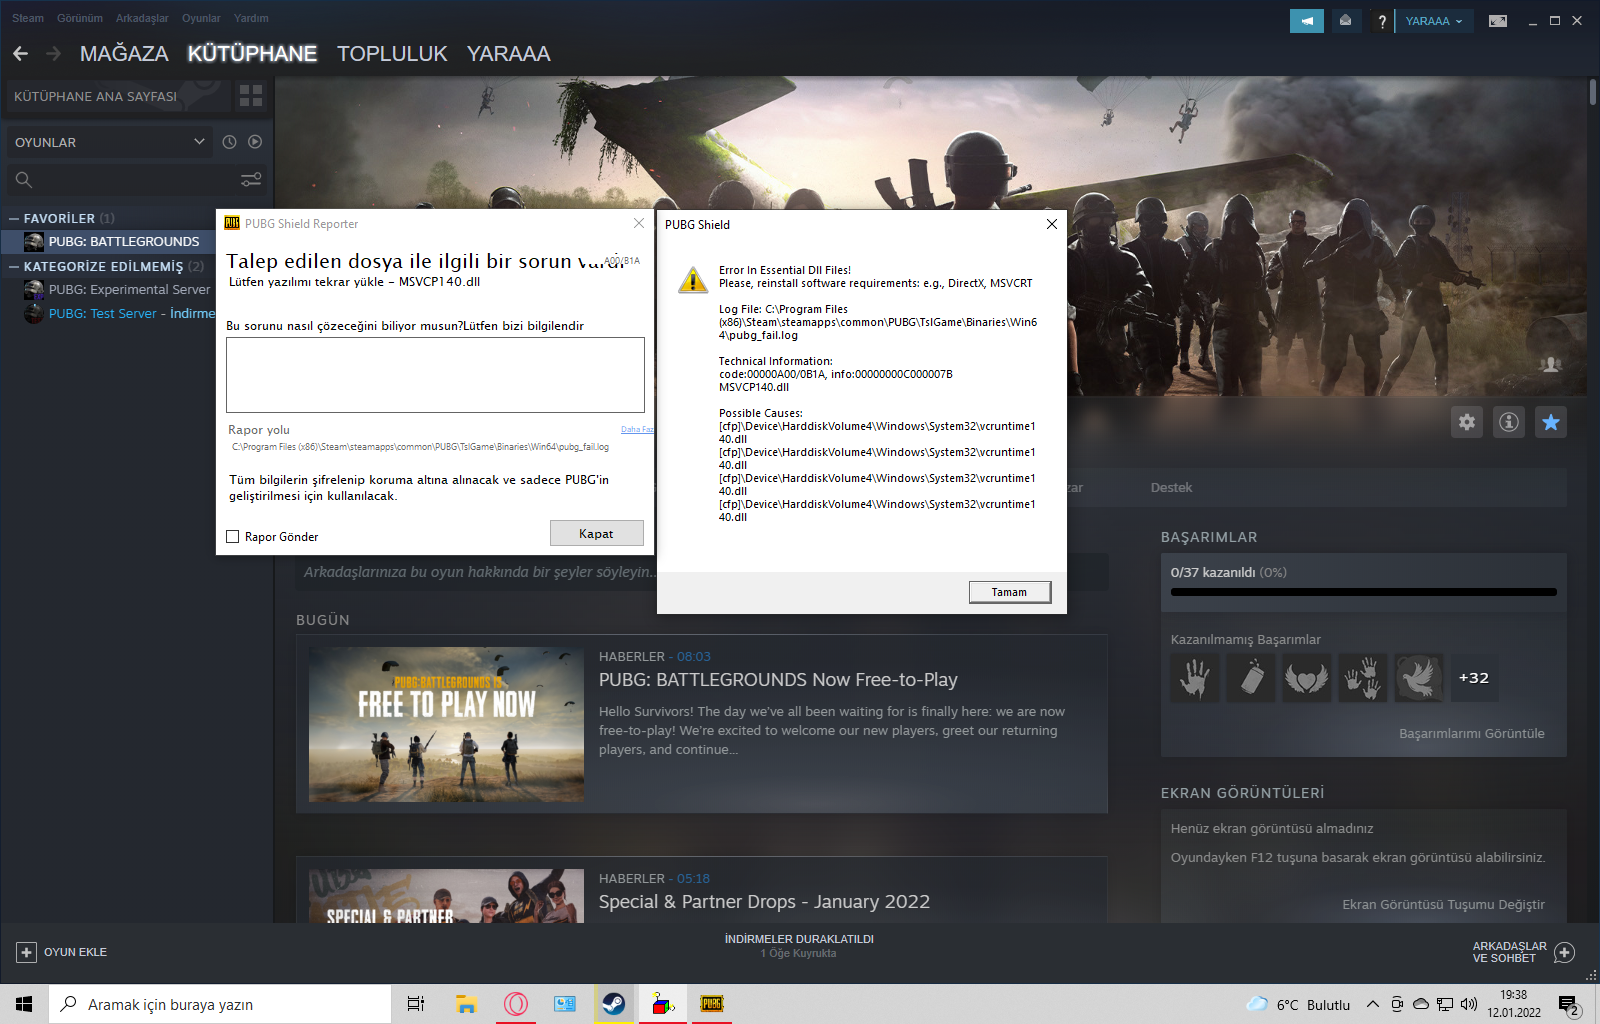The width and height of the screenshot is (1600, 1024).
Task: Open Steam from the Windows taskbar
Action: click(614, 1004)
